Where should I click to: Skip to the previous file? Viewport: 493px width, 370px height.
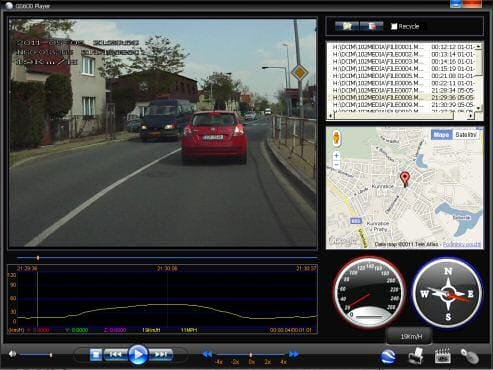pyautogui.click(x=115, y=354)
